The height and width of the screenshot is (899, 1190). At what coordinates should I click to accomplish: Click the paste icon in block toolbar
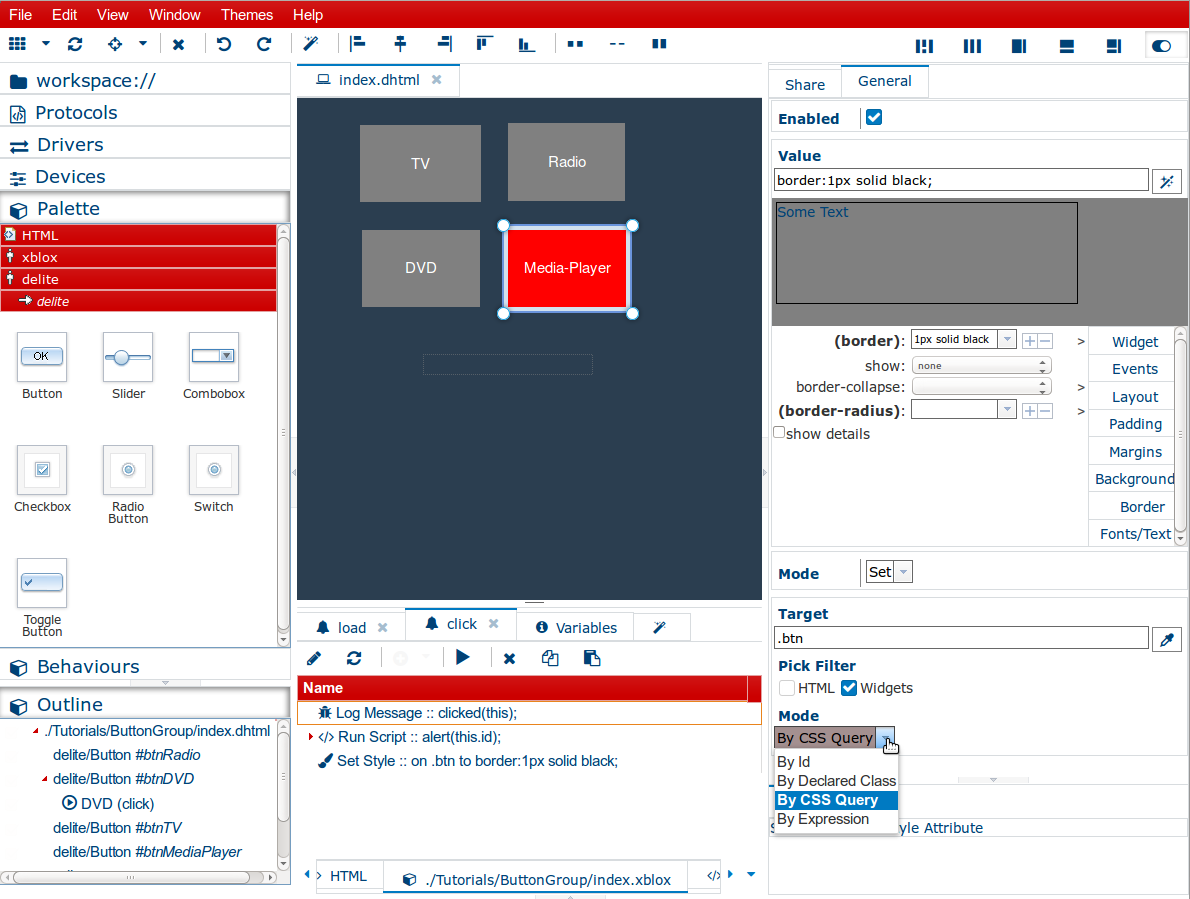pyautogui.click(x=591, y=658)
